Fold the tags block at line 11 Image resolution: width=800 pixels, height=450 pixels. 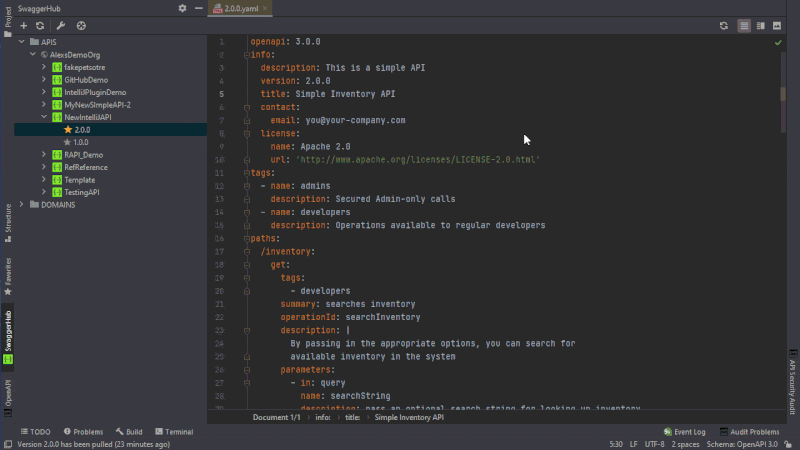point(247,173)
